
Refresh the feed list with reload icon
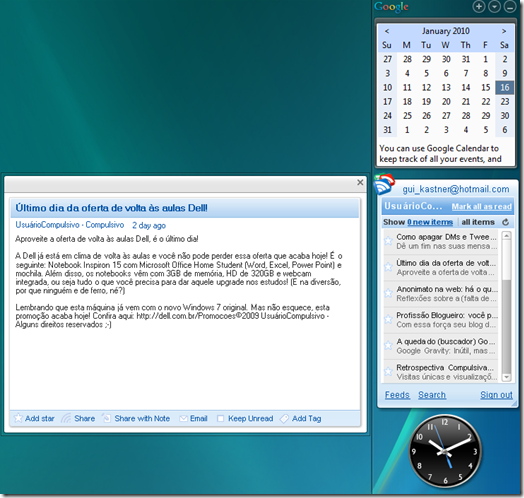click(506, 222)
